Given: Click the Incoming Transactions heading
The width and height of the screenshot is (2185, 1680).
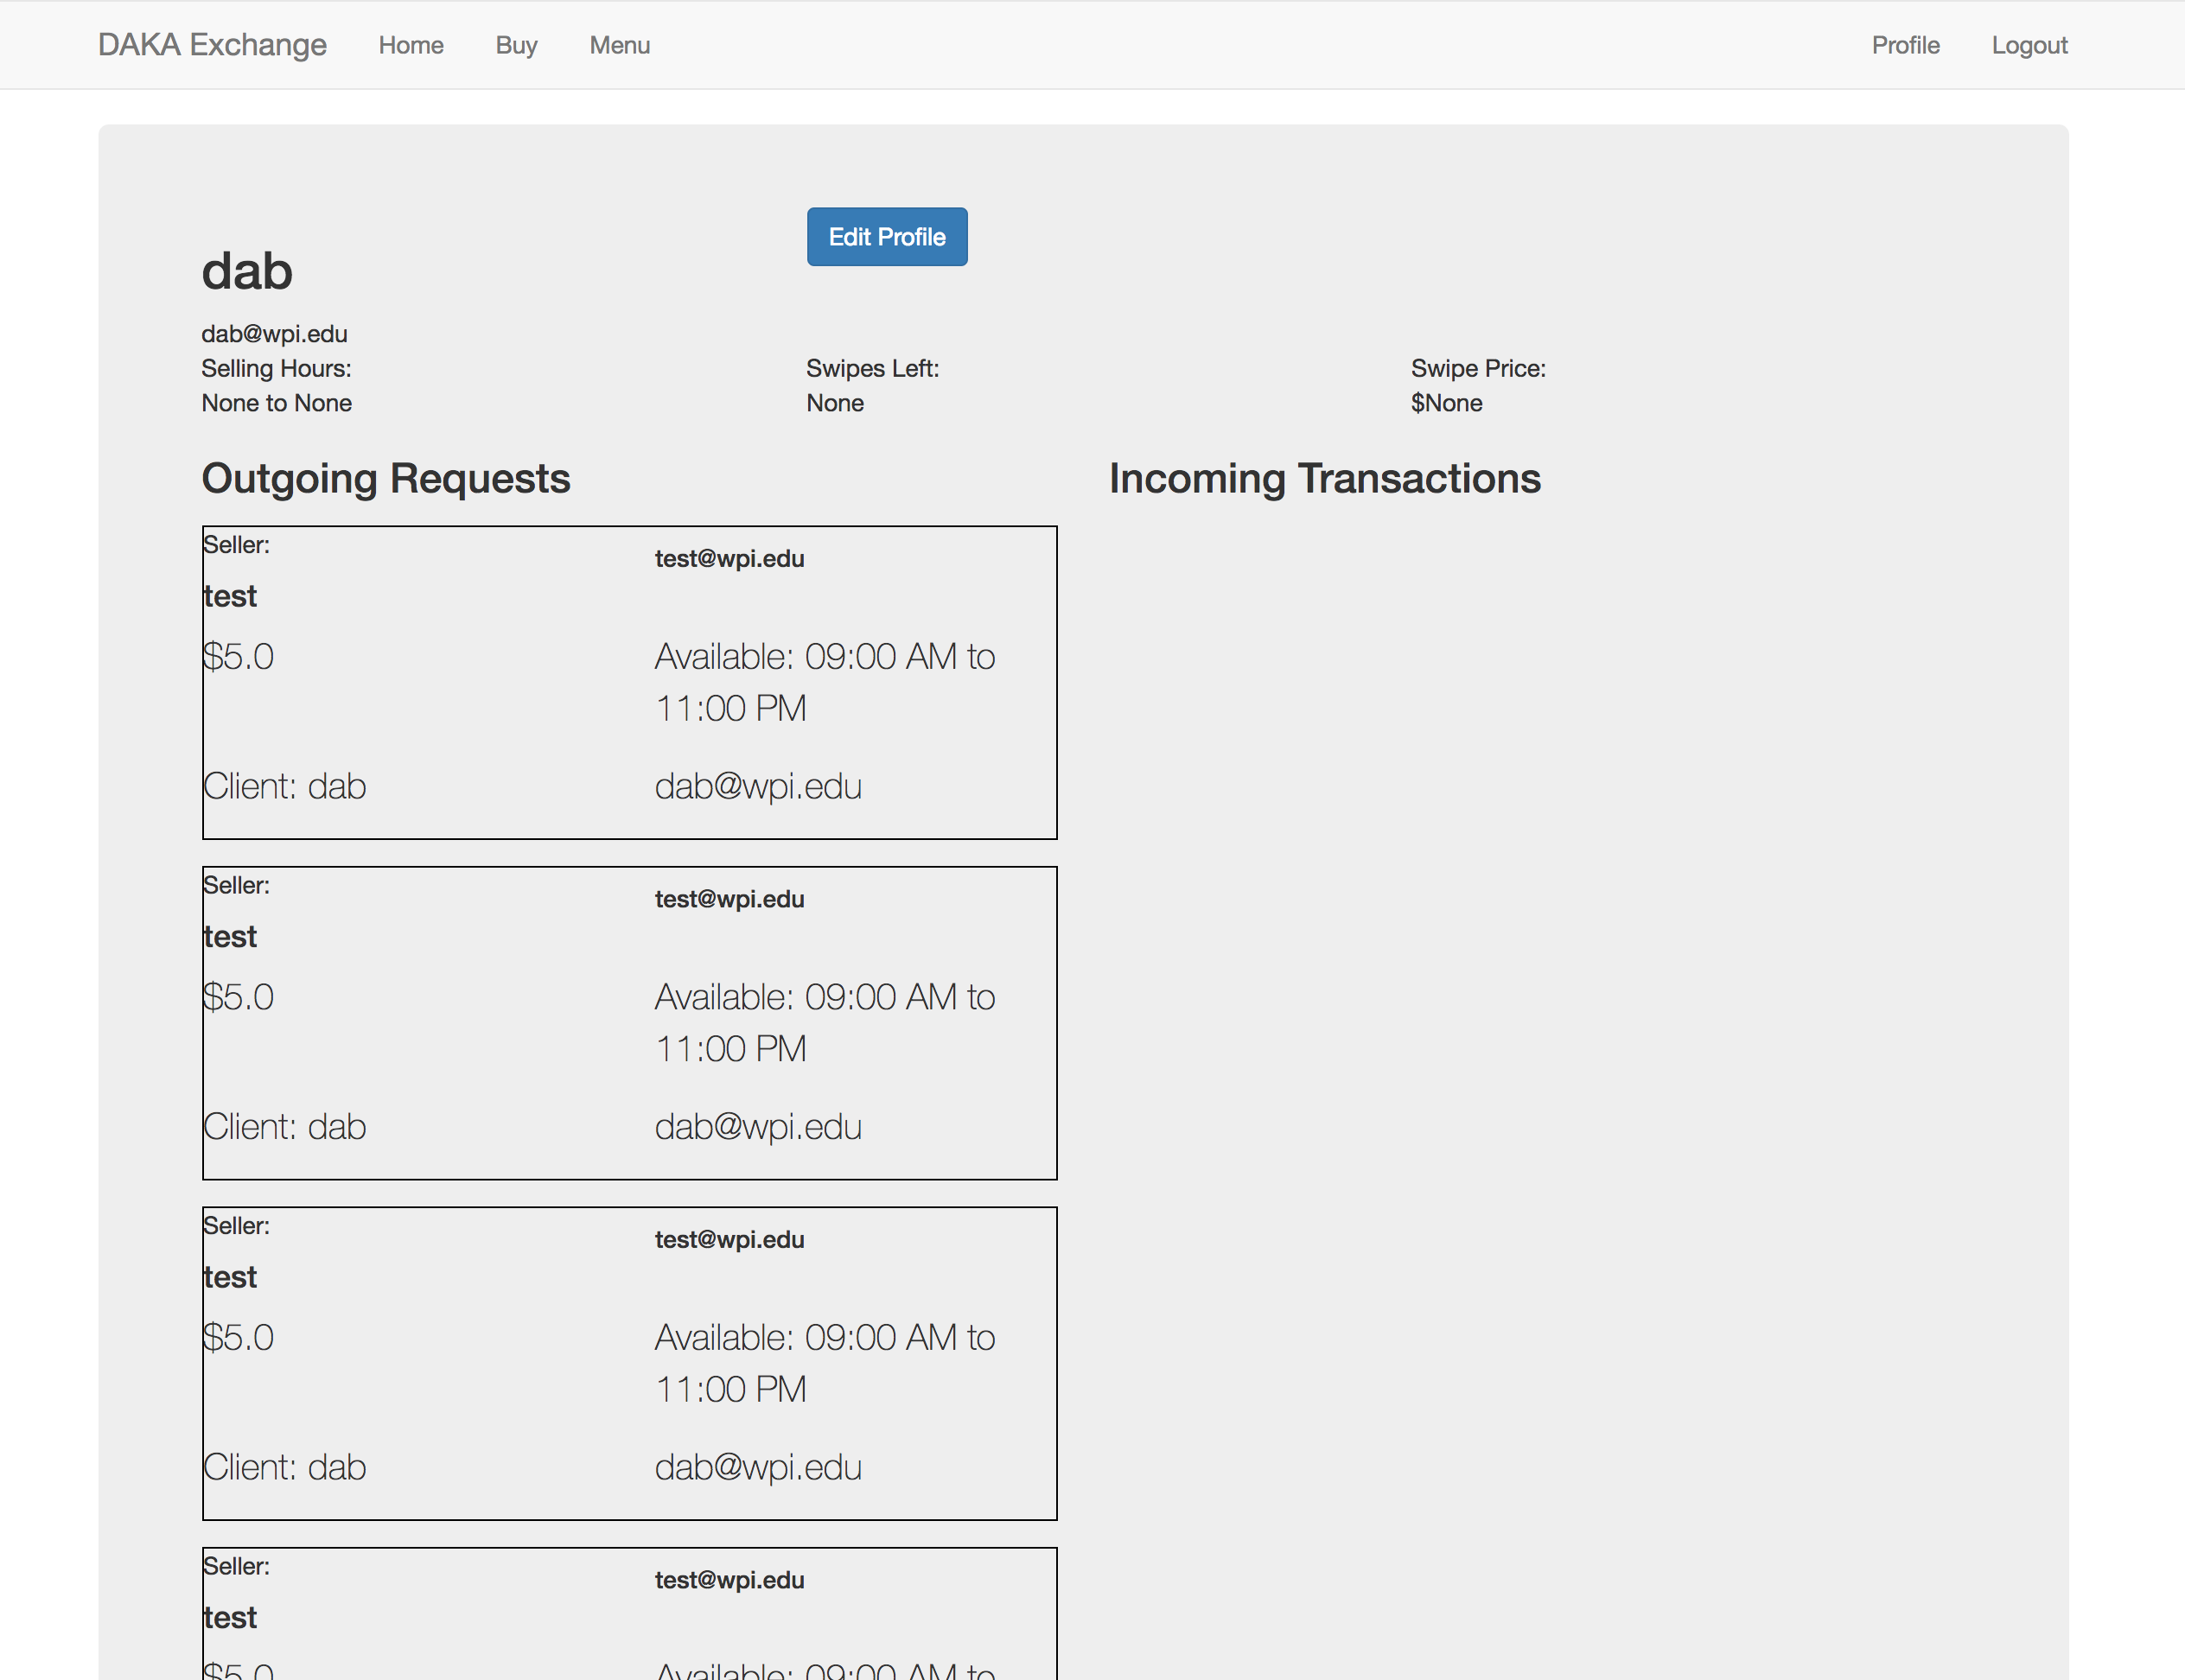Looking at the screenshot, I should 1324,478.
